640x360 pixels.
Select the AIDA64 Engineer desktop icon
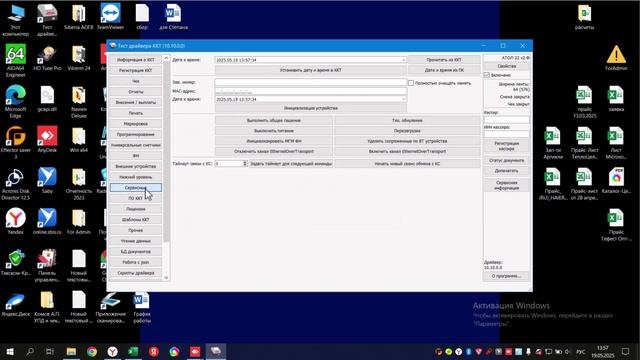(x=16, y=60)
